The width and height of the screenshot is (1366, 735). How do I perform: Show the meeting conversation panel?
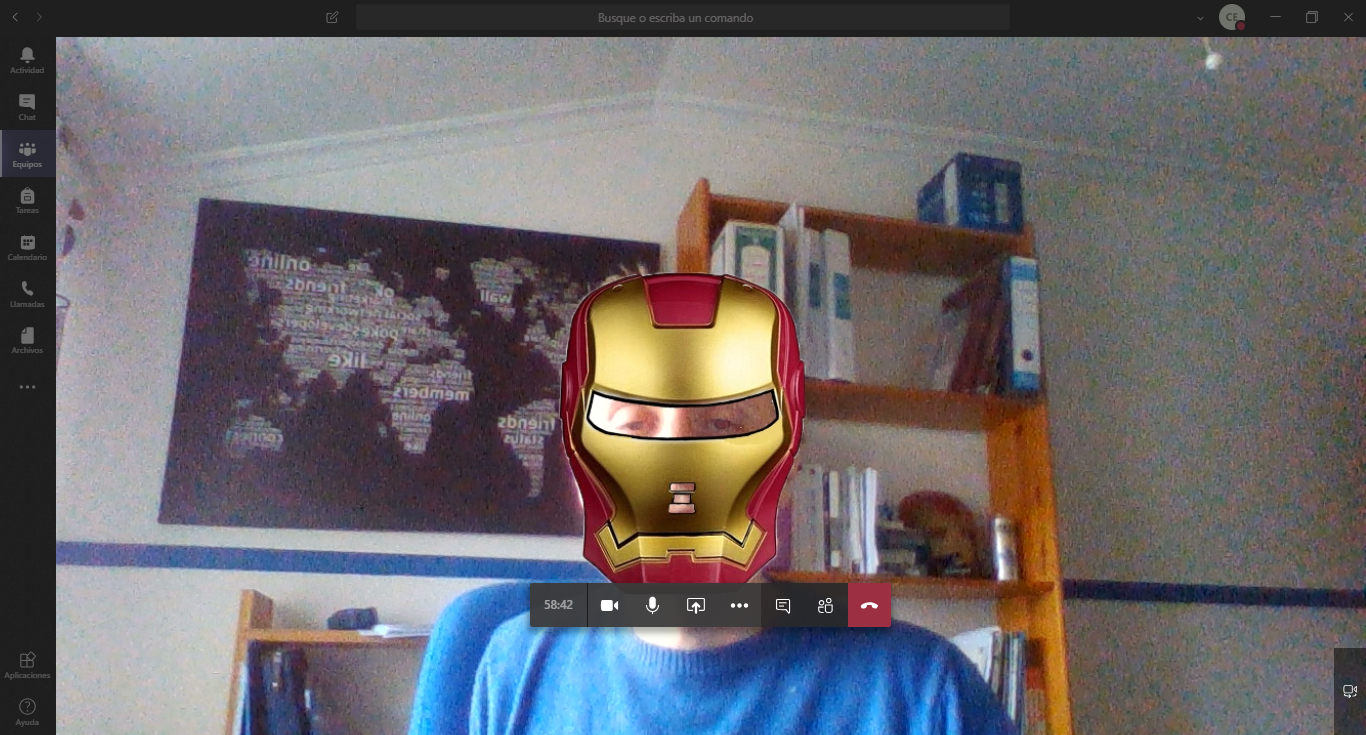tap(783, 605)
